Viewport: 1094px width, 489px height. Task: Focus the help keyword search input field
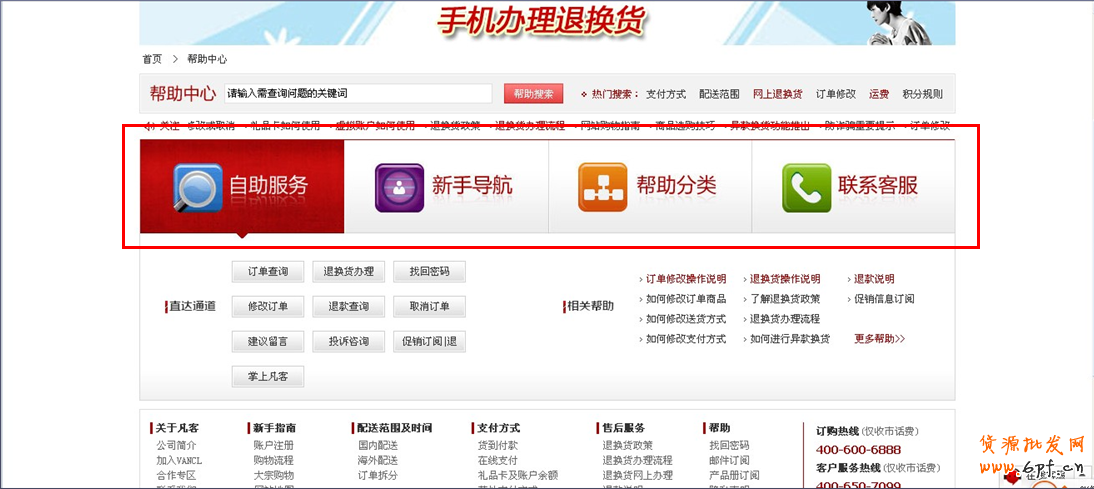(357, 94)
